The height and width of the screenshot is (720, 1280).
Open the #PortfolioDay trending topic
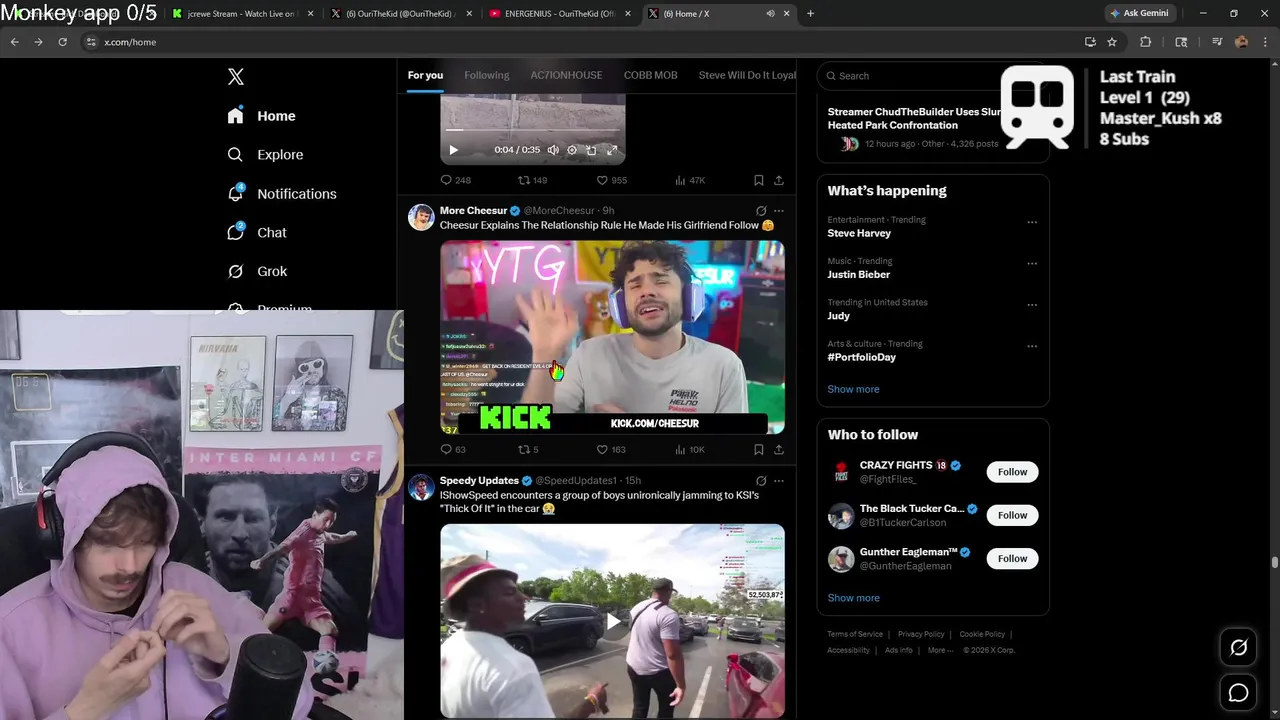point(861,357)
